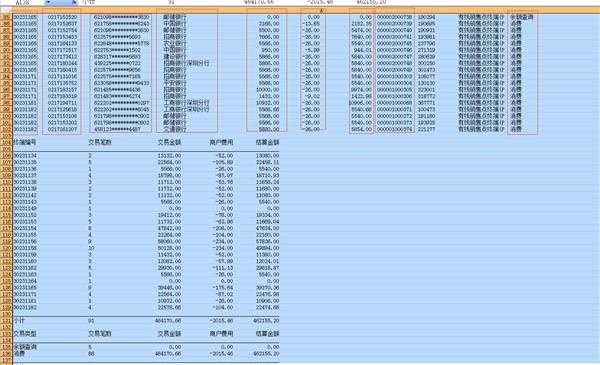Select reference number 0217081207
The image size is (600, 365).
[x=62, y=129]
